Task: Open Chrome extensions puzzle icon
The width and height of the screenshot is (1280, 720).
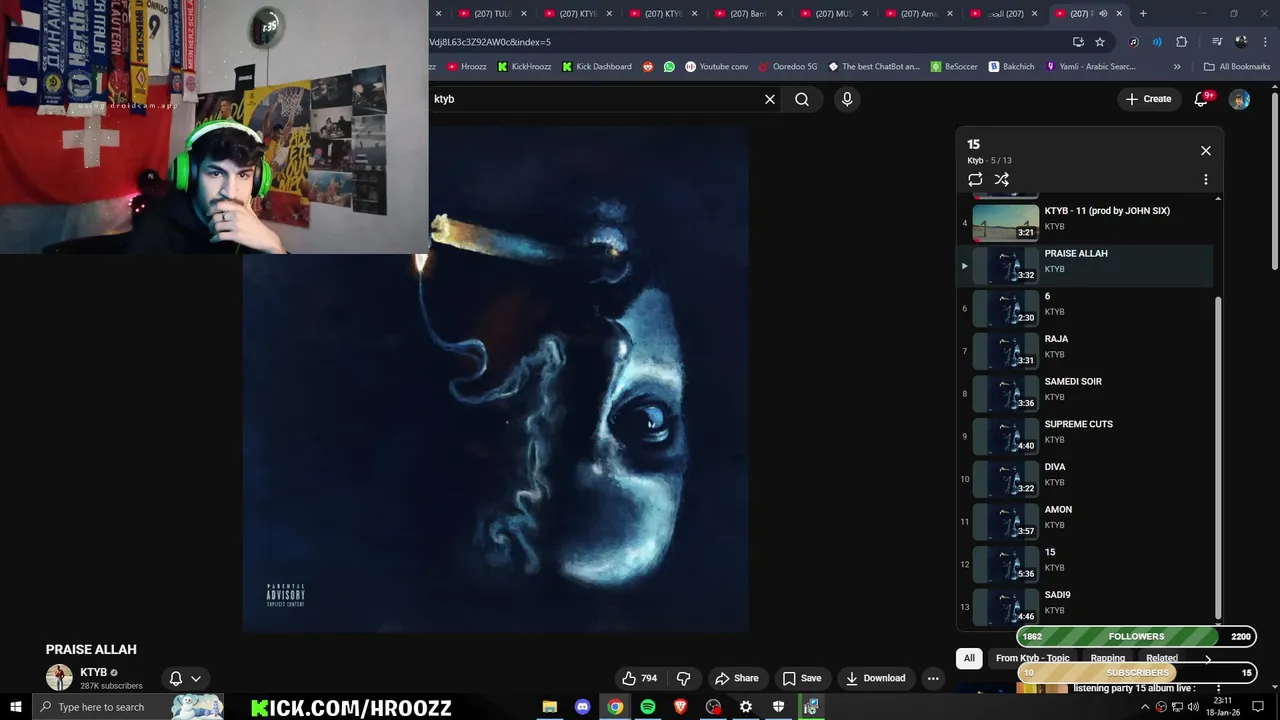Action: 1182,42
